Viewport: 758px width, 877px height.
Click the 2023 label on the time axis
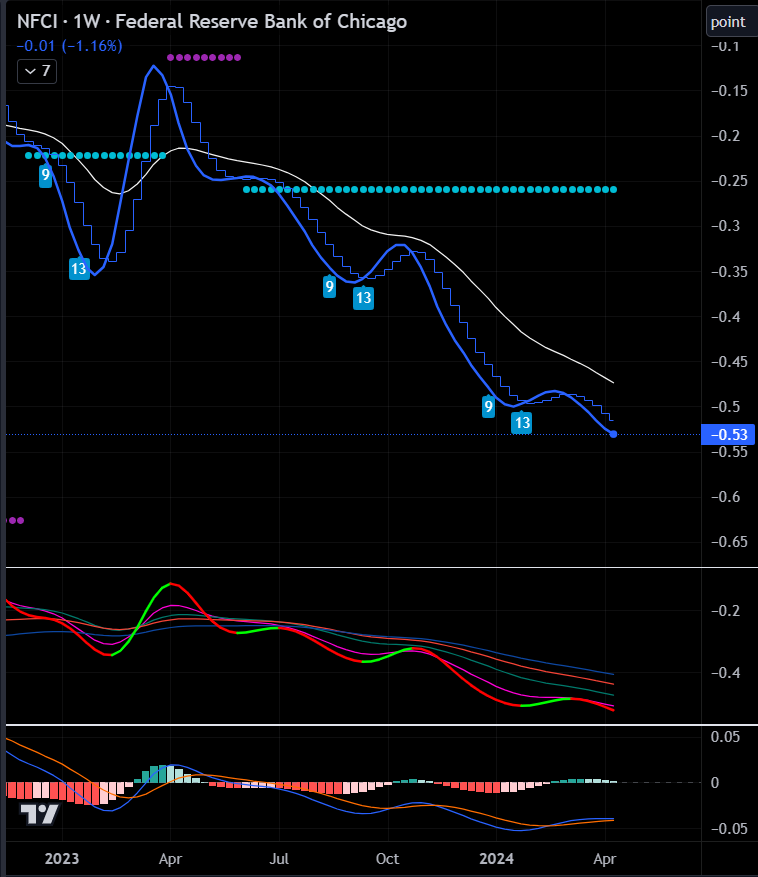(x=62, y=859)
